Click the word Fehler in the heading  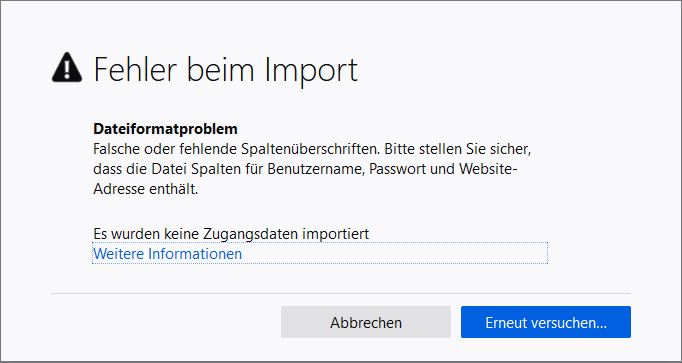pos(135,70)
